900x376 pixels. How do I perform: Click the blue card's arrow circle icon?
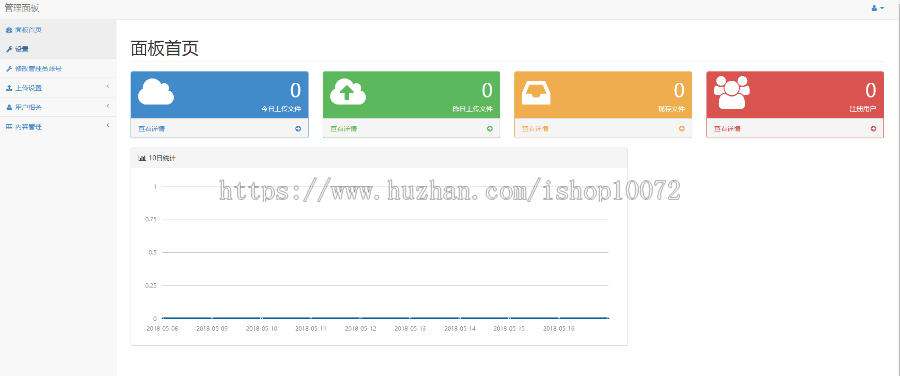pos(298,129)
